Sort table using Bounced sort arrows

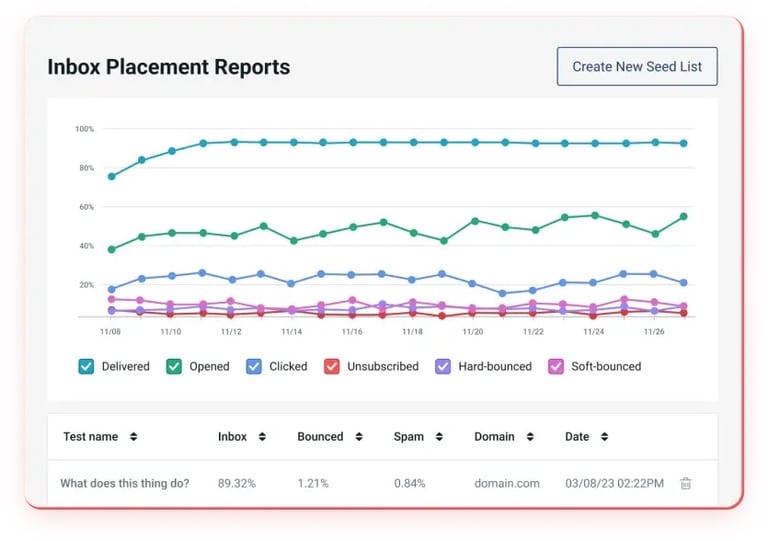click(359, 437)
